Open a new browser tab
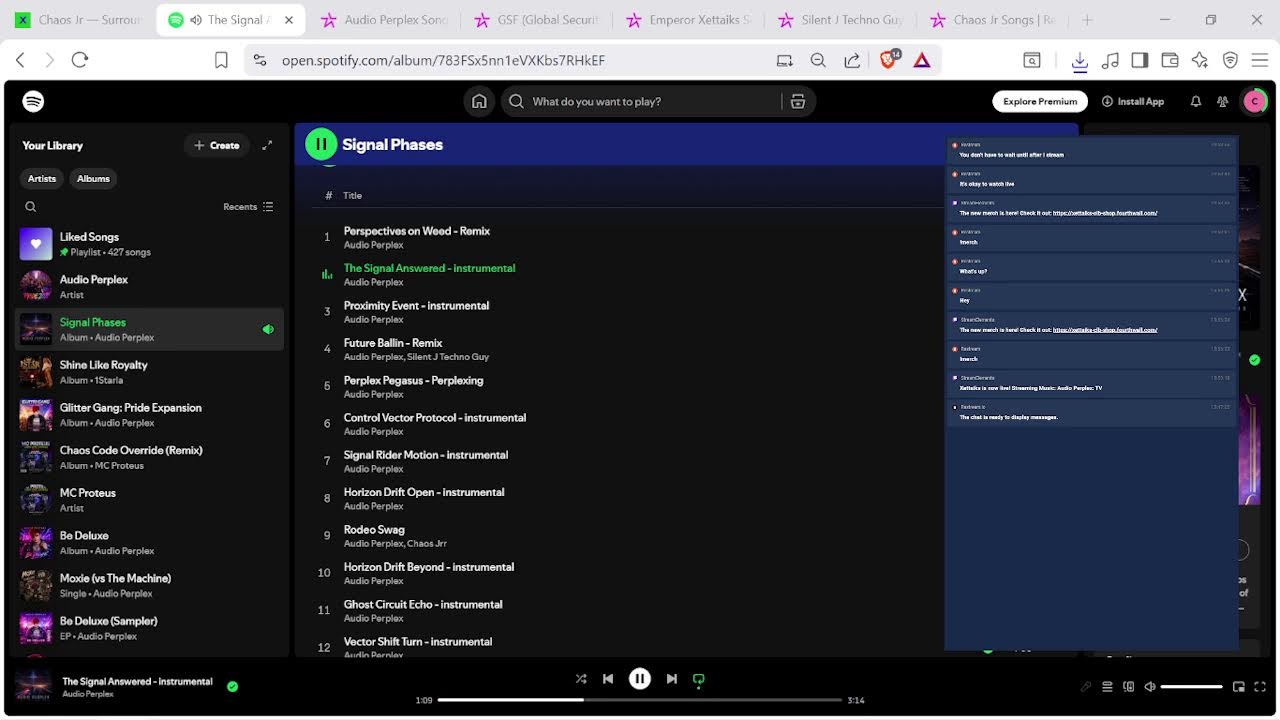Viewport: 1280px width, 720px height. click(x=1087, y=20)
